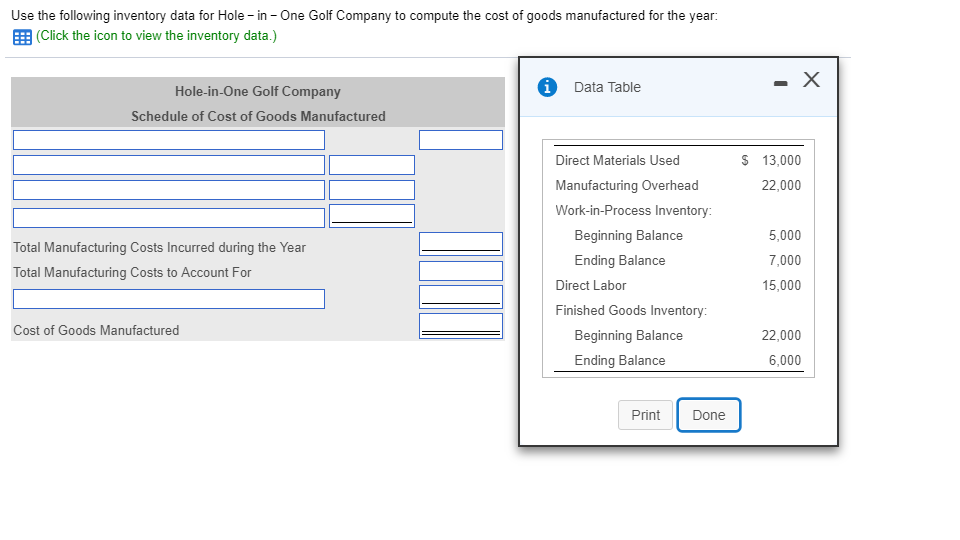
Task: Open the 'Click the icon to view the inventory data' link
Action: point(156,36)
